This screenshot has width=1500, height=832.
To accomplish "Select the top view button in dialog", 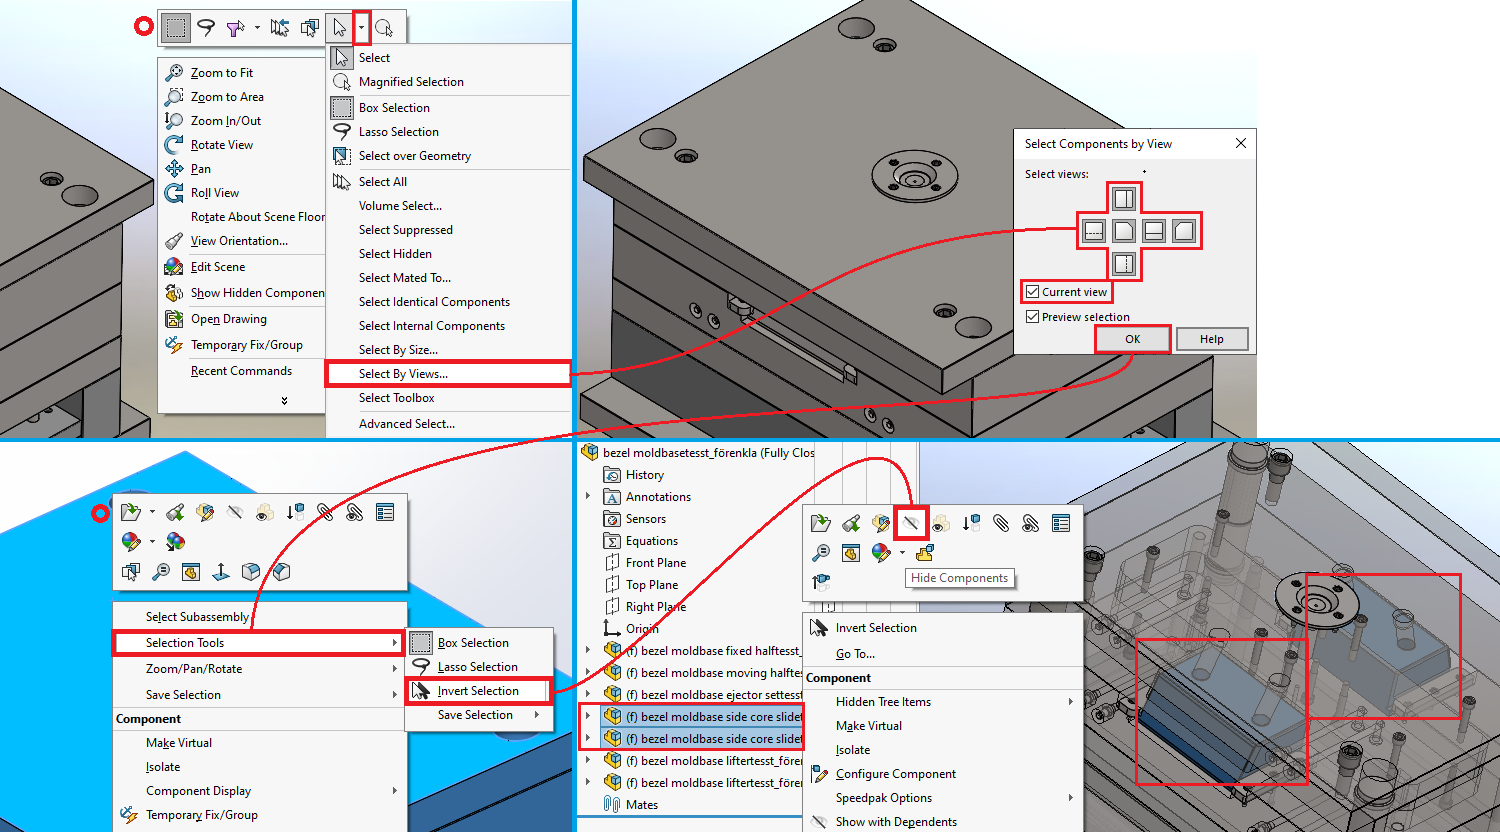I will click(x=1124, y=198).
